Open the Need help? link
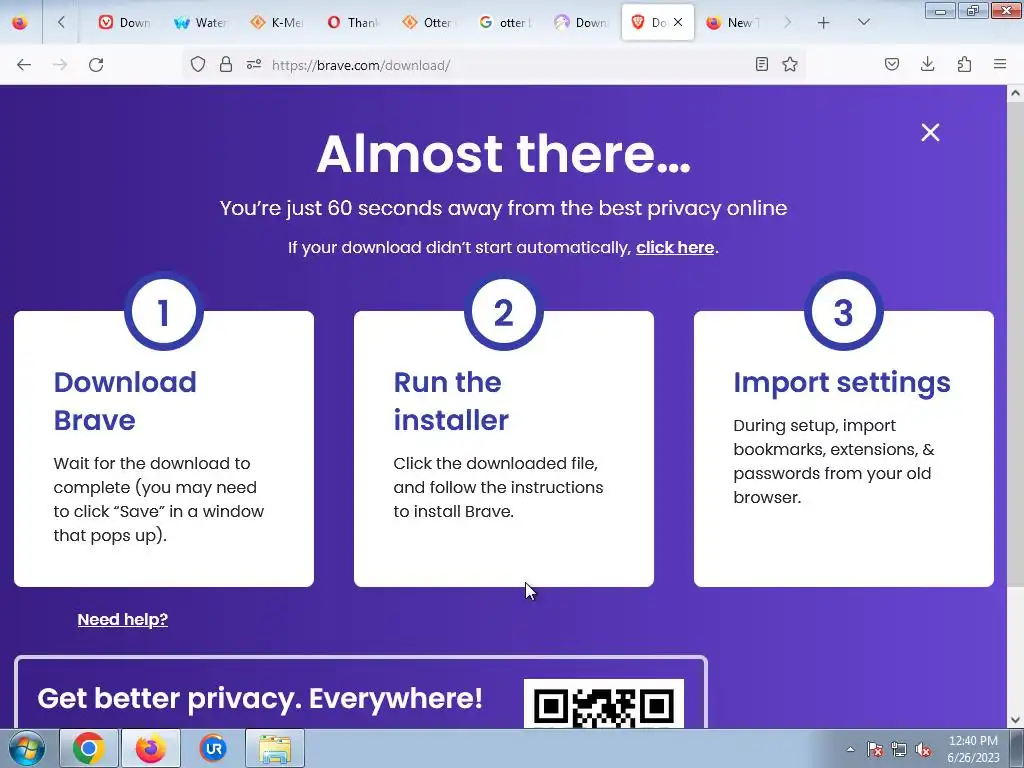1024x768 pixels. coord(123,619)
